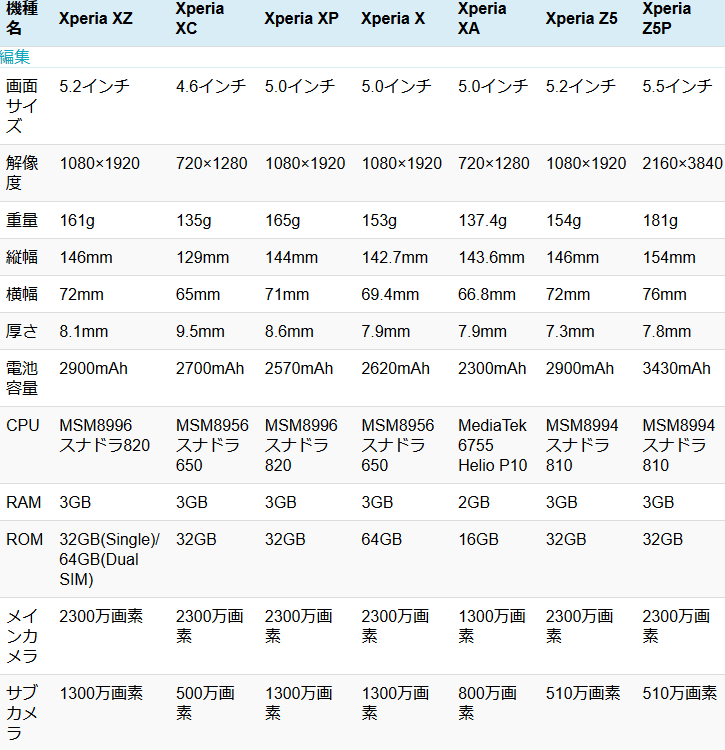Click the 129mm height cell
The height and width of the screenshot is (750, 725).
click(202, 257)
